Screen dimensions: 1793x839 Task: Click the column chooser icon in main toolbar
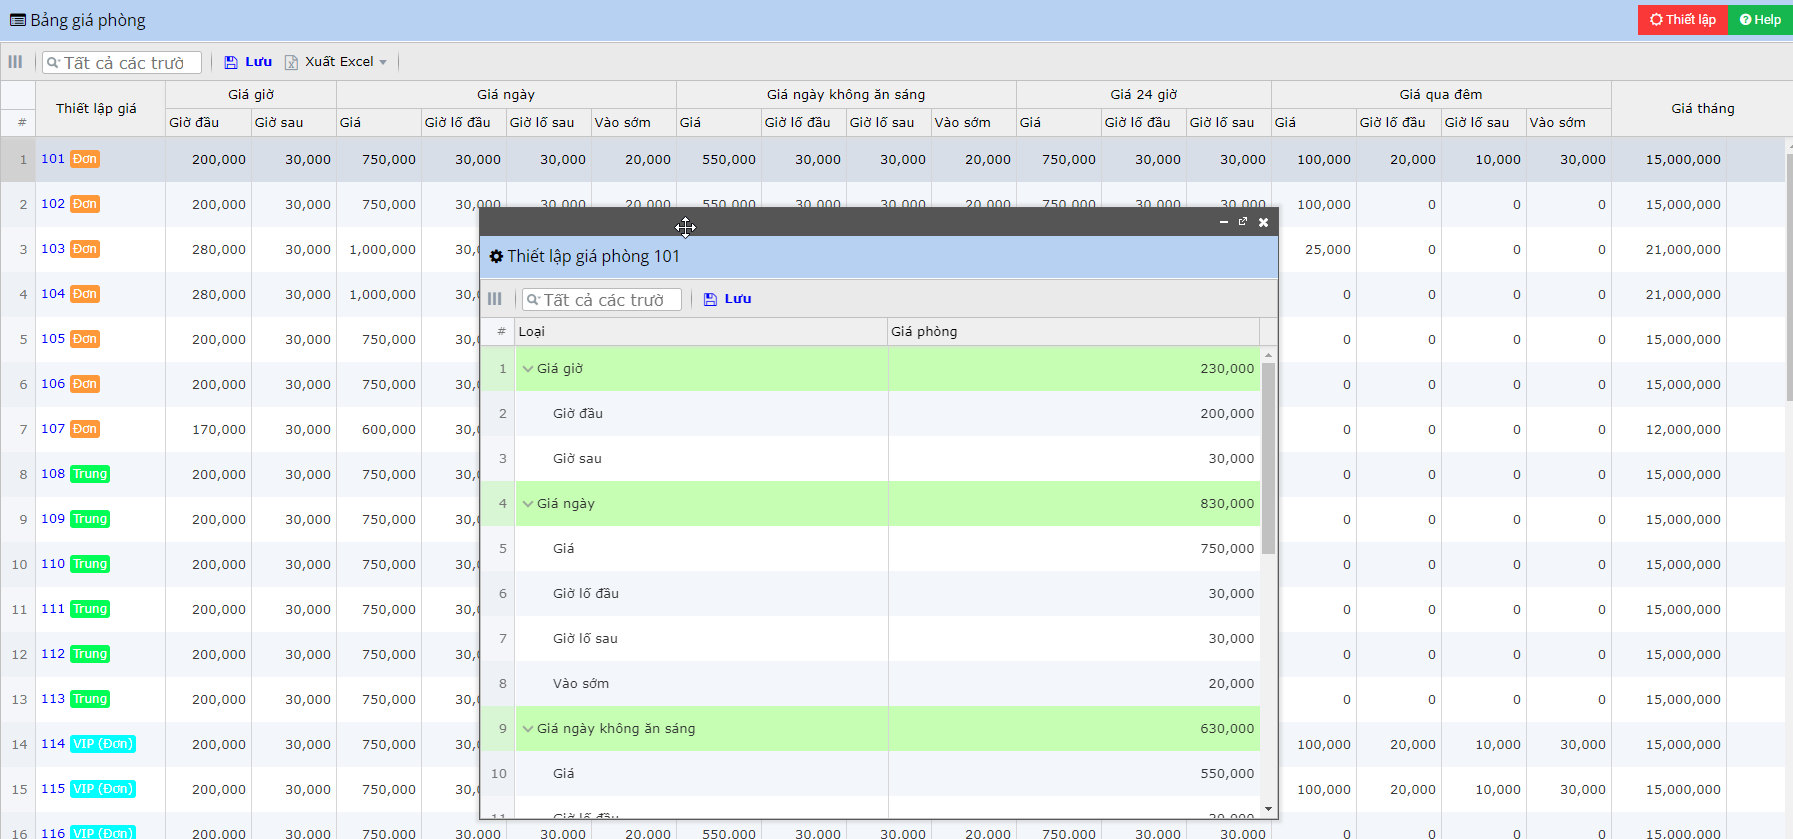(15, 62)
